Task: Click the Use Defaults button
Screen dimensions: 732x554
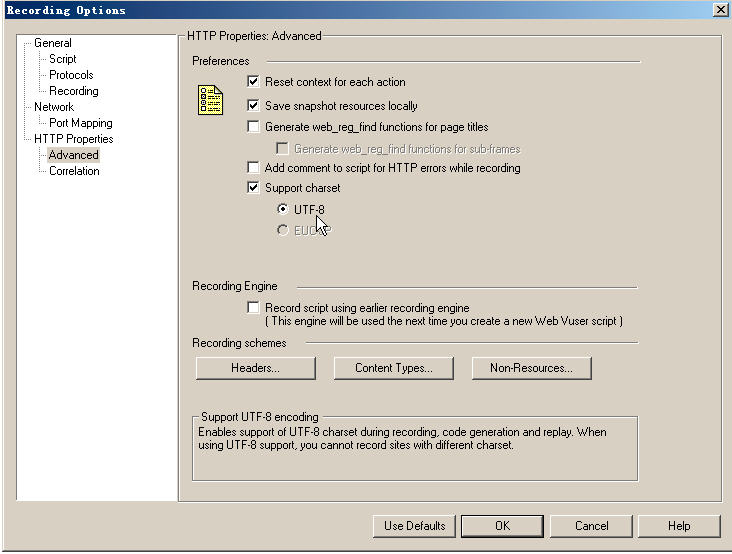Action: click(x=414, y=526)
